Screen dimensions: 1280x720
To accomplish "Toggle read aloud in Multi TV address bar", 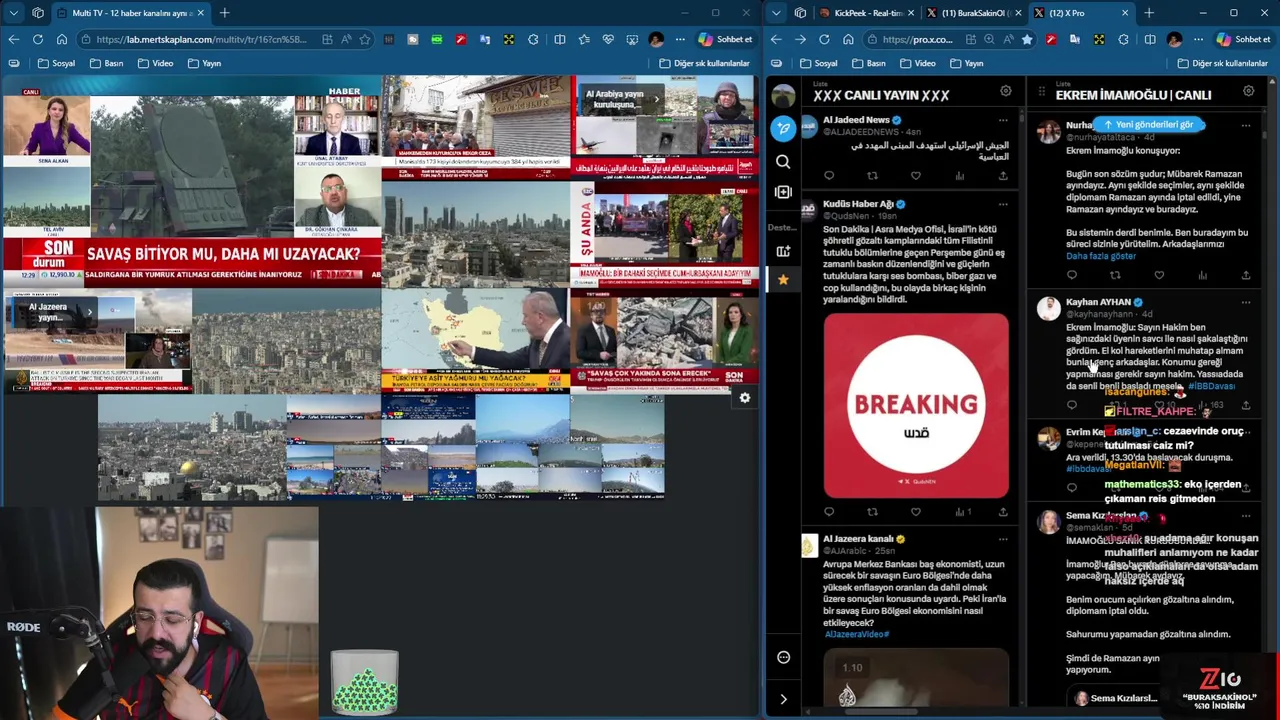I will coord(346,39).
